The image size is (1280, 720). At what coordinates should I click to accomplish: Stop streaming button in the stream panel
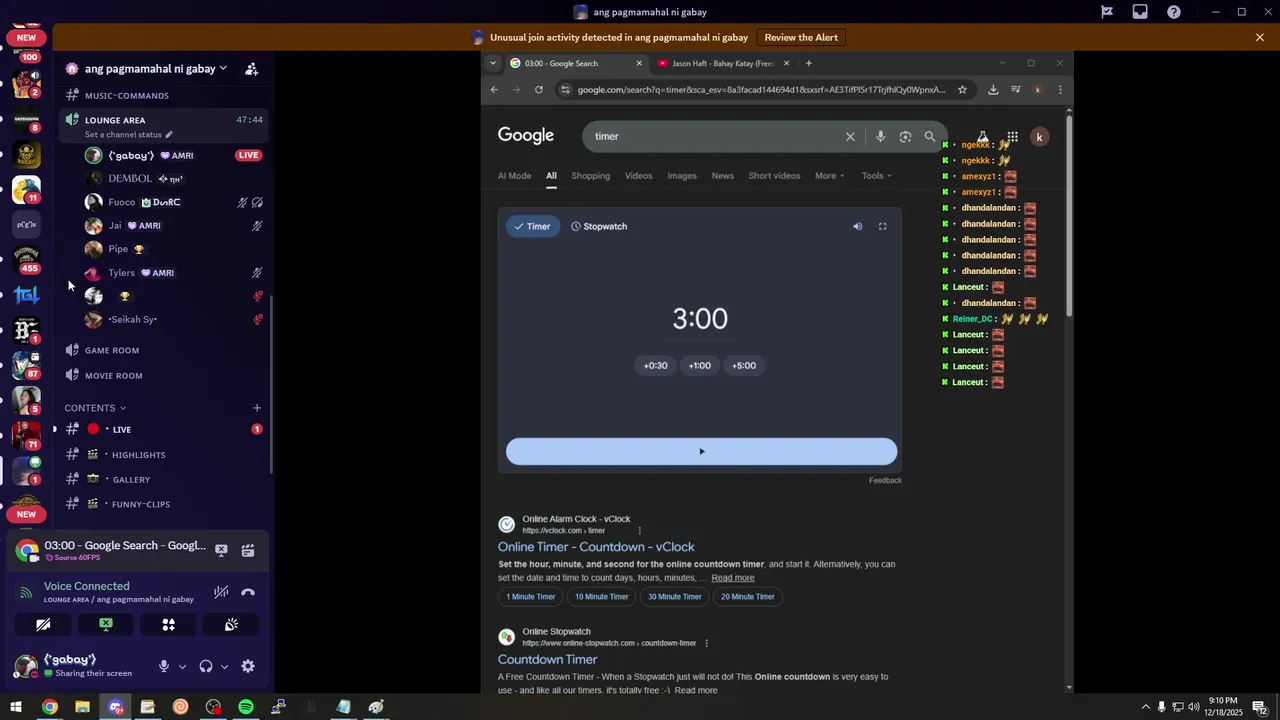tap(221, 550)
